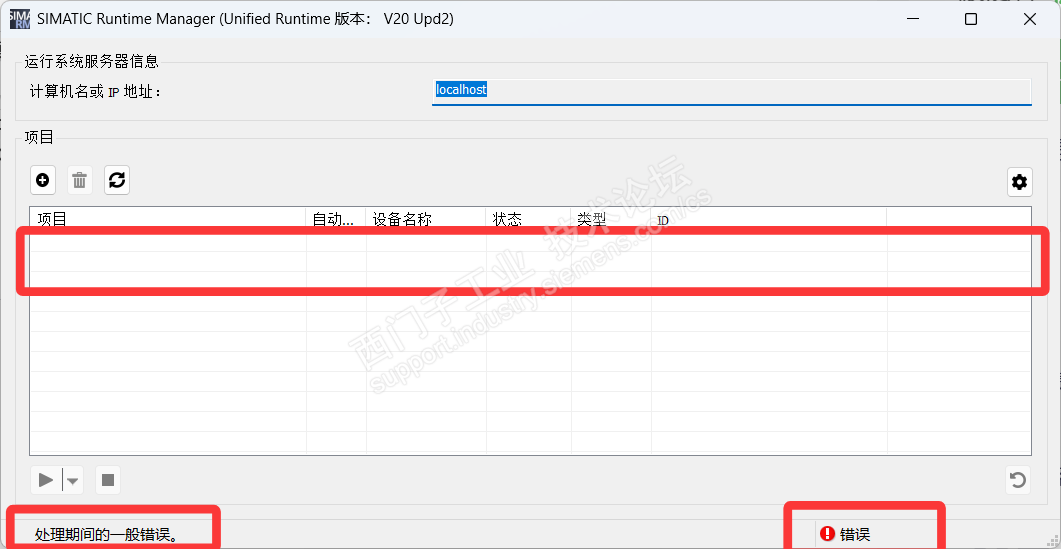The height and width of the screenshot is (549, 1061).
Task: Open settings via the gear icon
Action: coord(1019,182)
